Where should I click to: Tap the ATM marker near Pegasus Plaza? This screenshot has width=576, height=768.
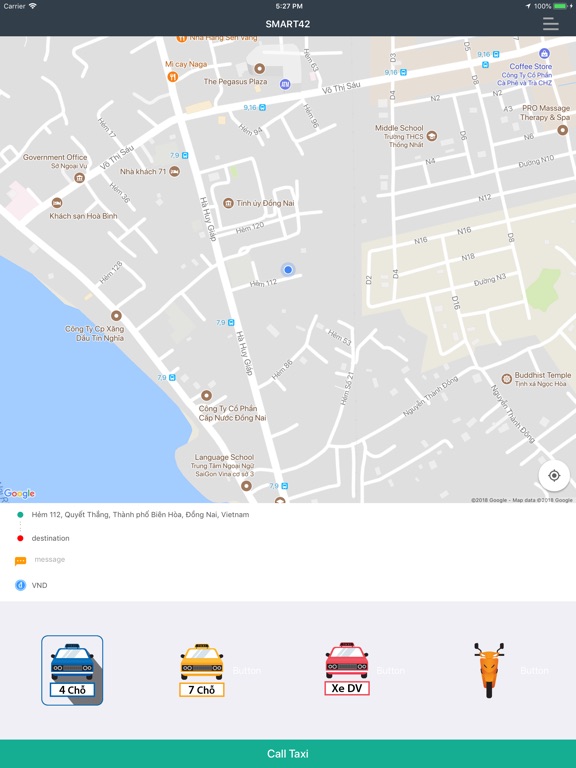285,84
